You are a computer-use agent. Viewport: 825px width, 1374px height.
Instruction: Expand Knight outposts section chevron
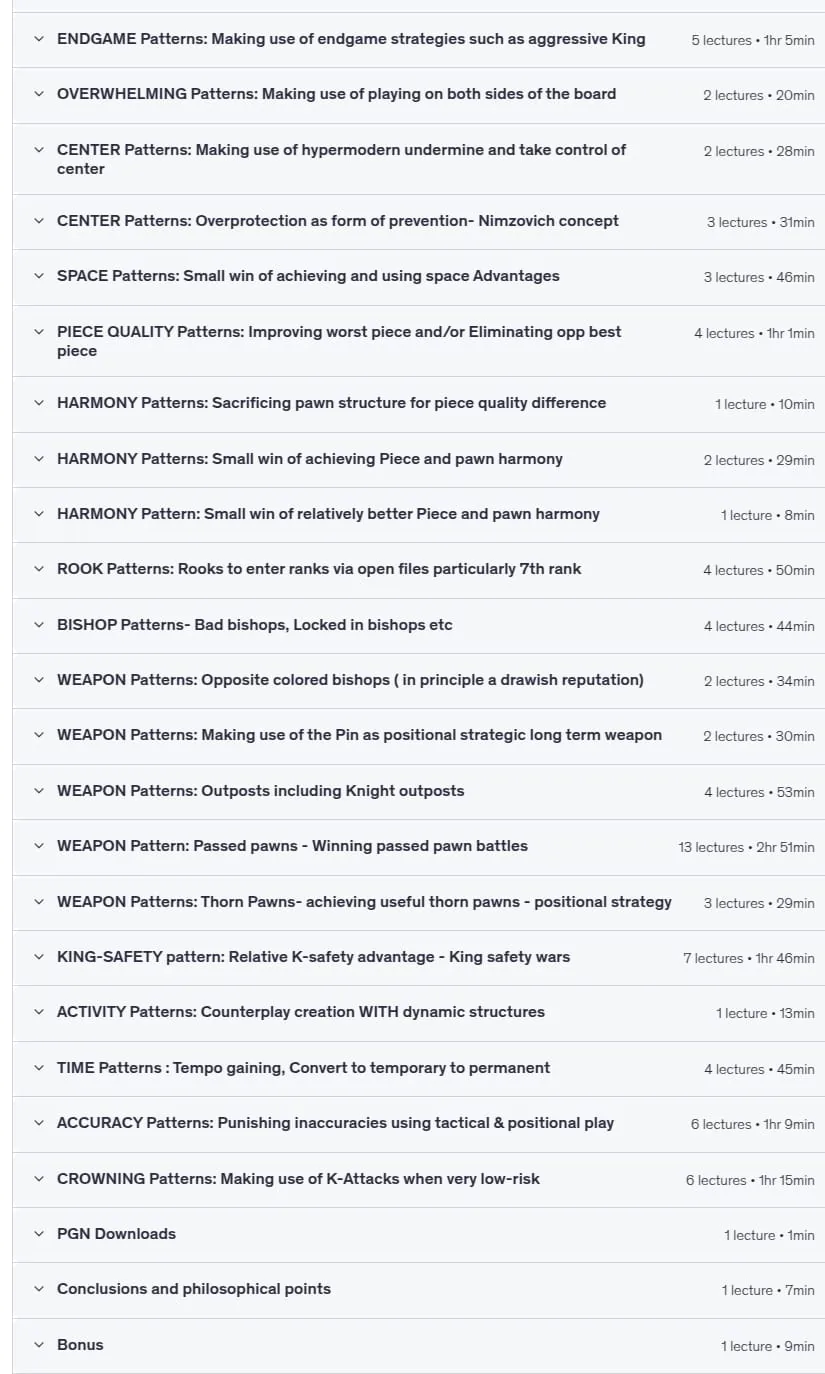point(39,791)
